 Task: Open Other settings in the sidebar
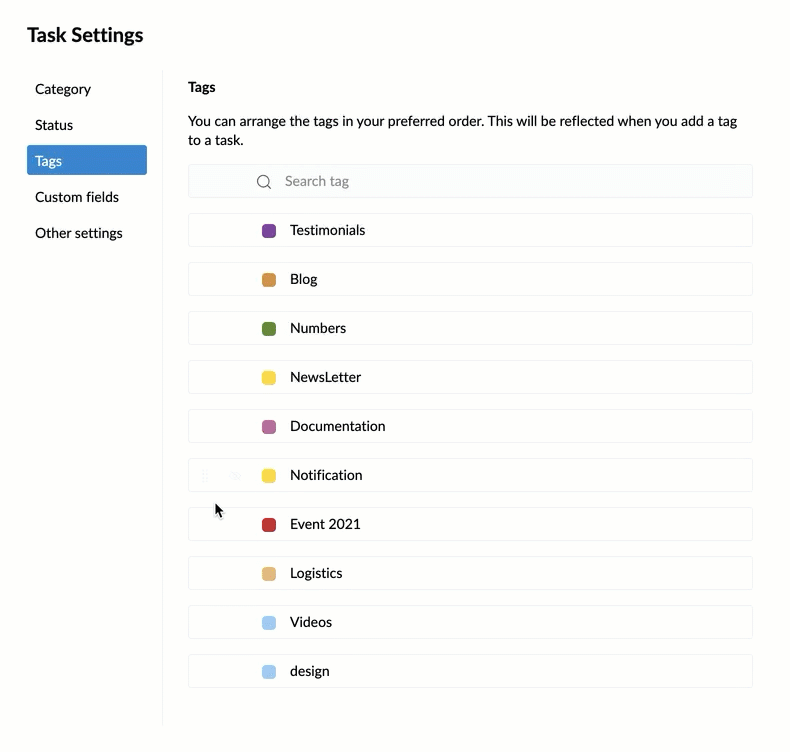(79, 233)
